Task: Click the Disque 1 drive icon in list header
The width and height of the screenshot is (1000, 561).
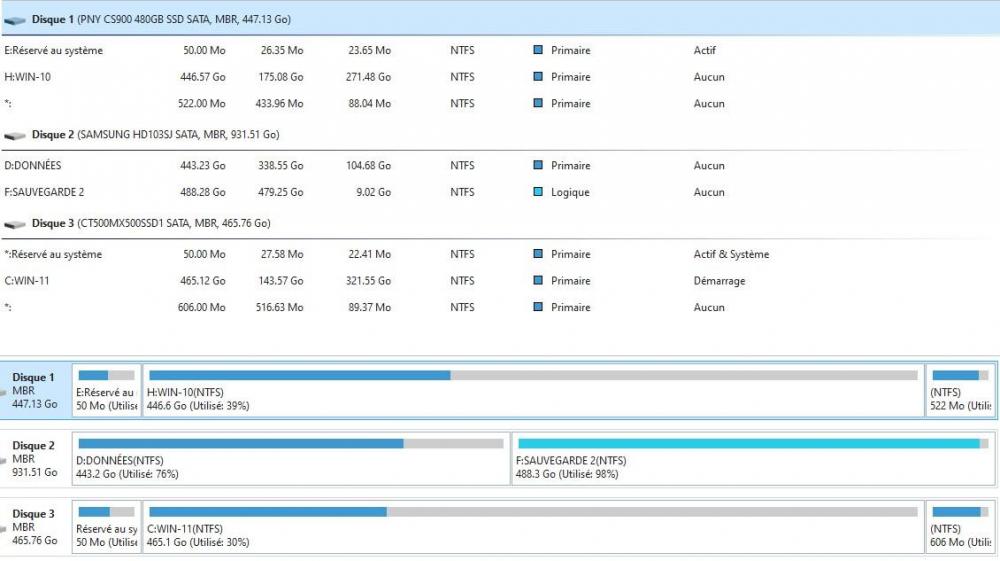Action: (15, 20)
